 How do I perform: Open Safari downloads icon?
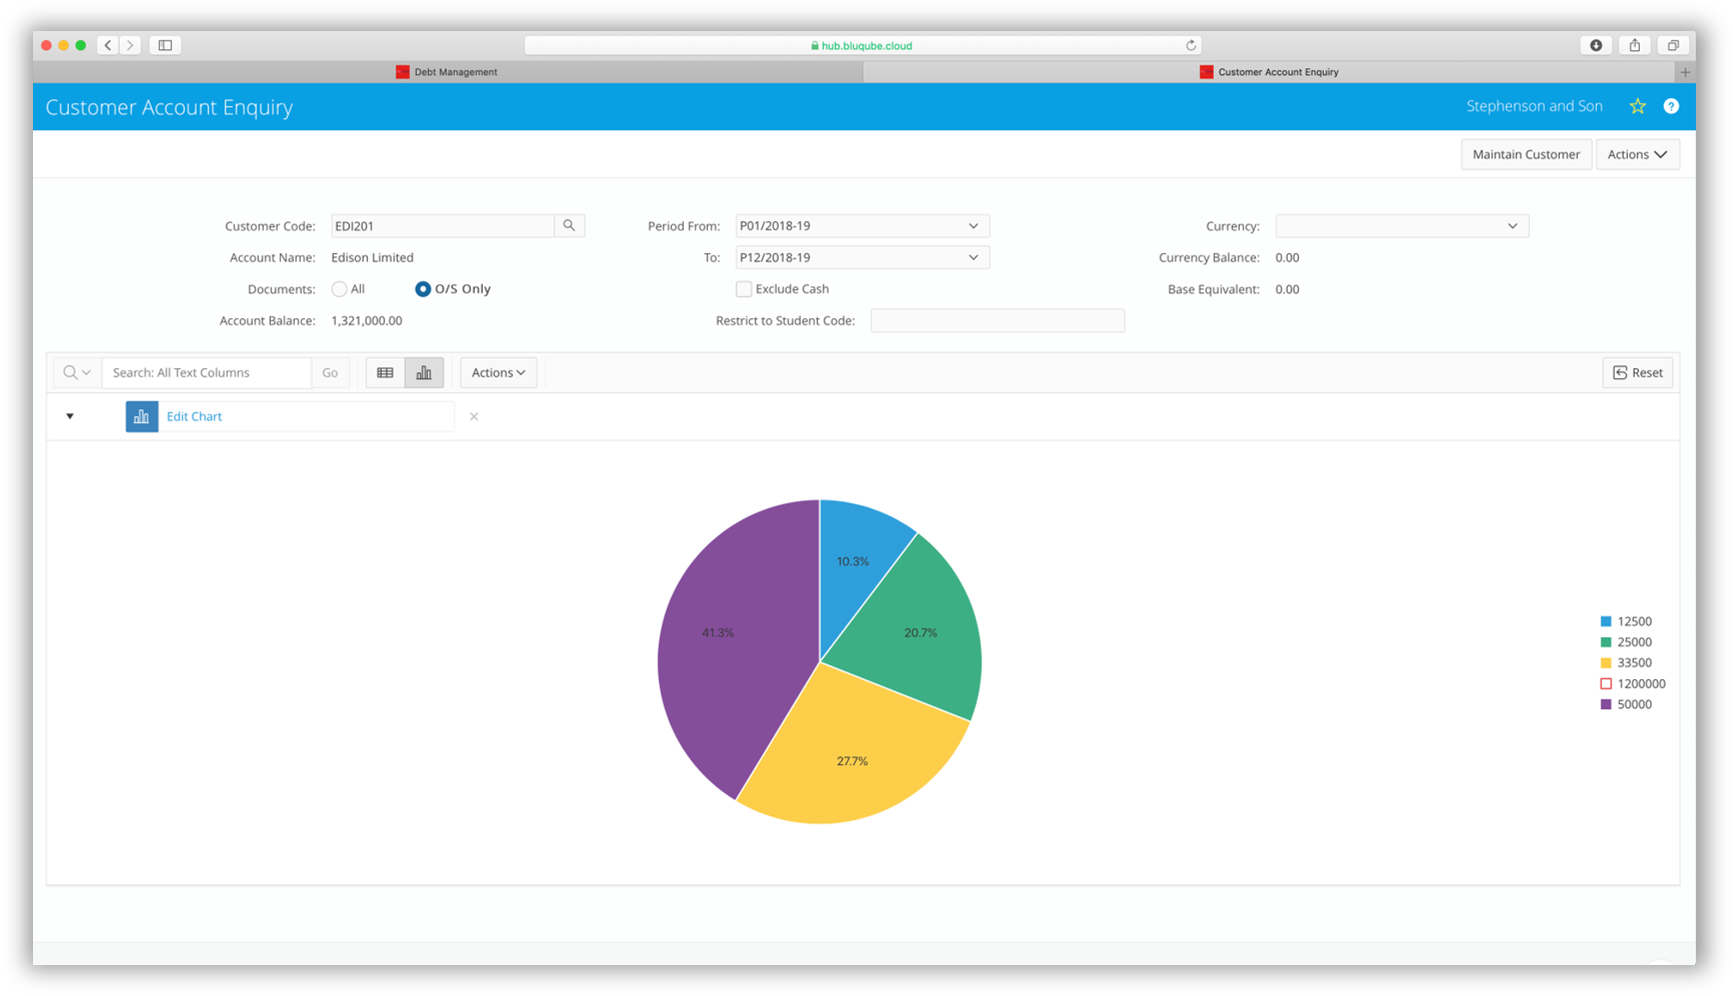click(x=1596, y=45)
